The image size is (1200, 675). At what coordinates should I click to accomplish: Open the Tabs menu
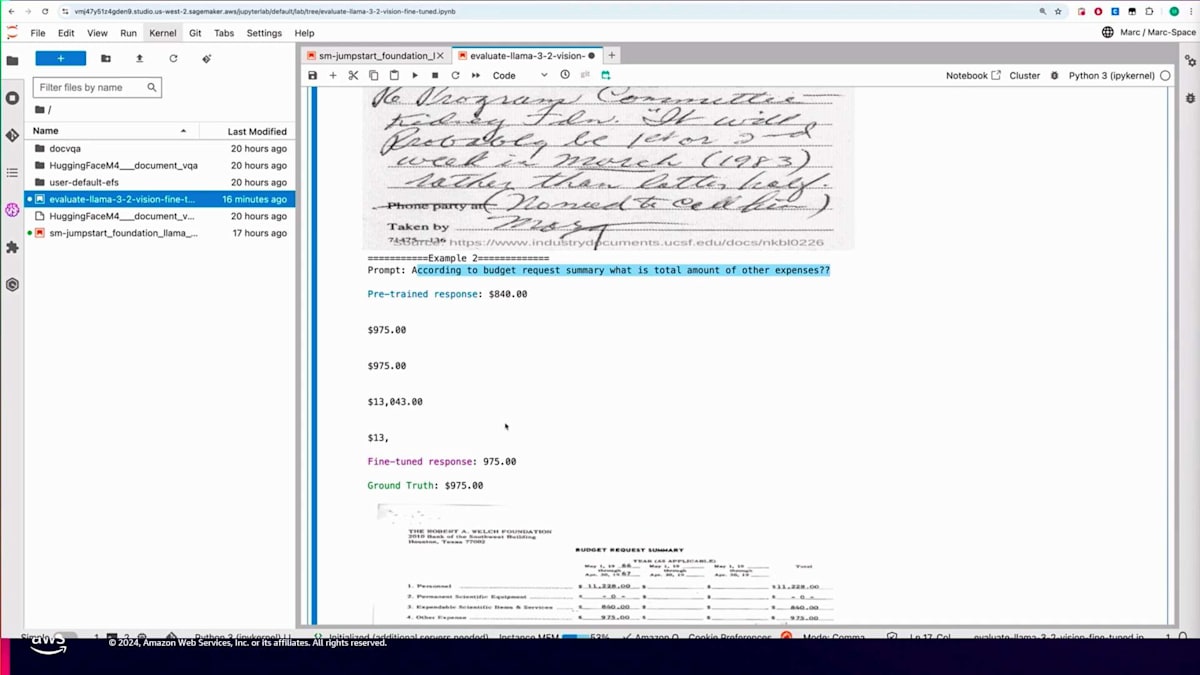[x=224, y=33]
